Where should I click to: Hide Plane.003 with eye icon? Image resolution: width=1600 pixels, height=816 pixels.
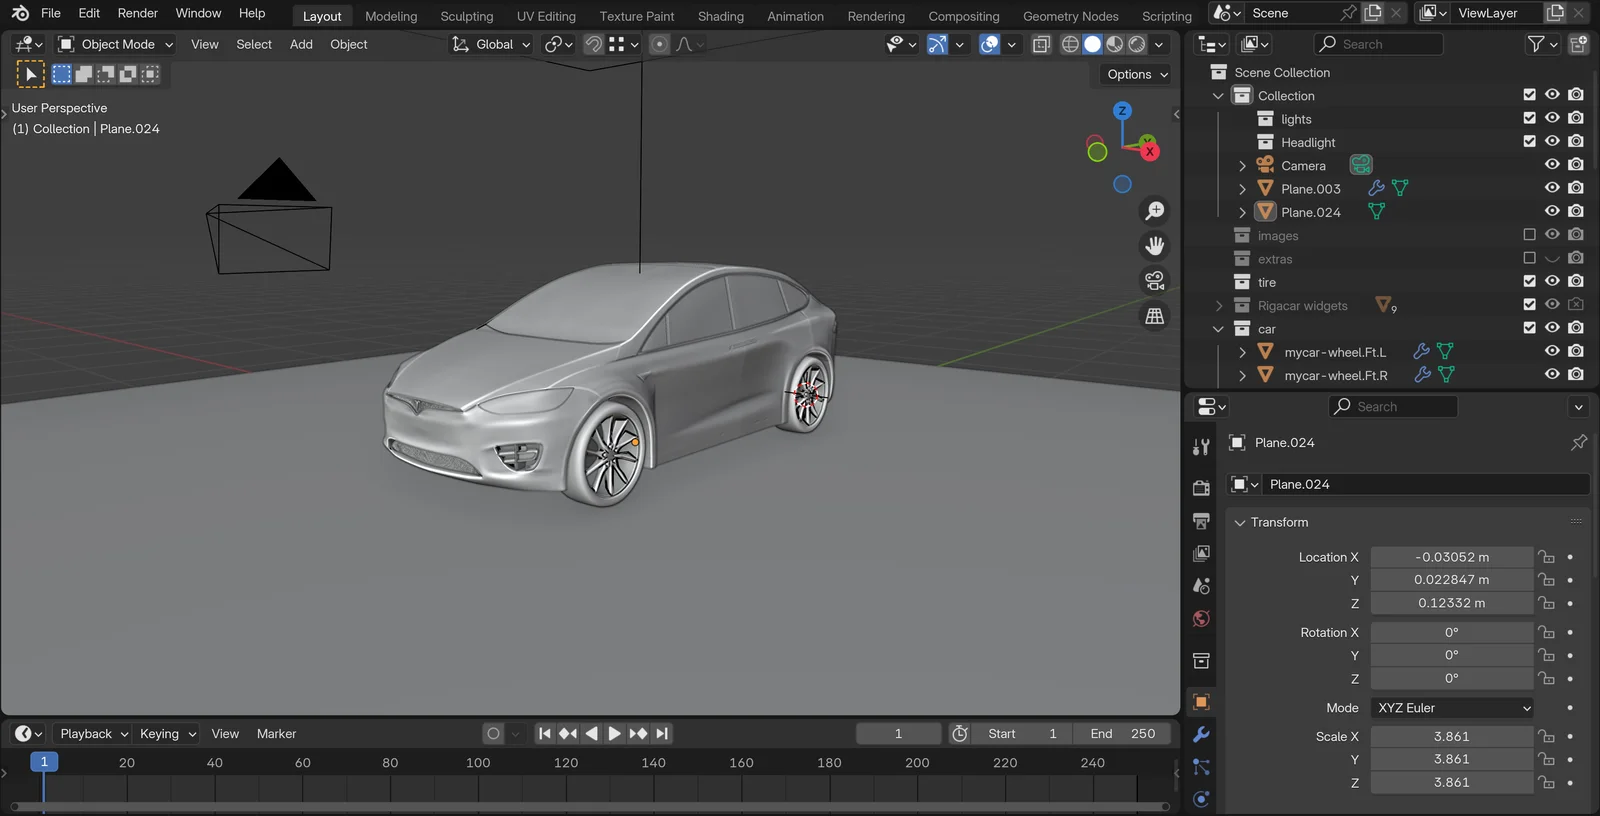point(1552,188)
